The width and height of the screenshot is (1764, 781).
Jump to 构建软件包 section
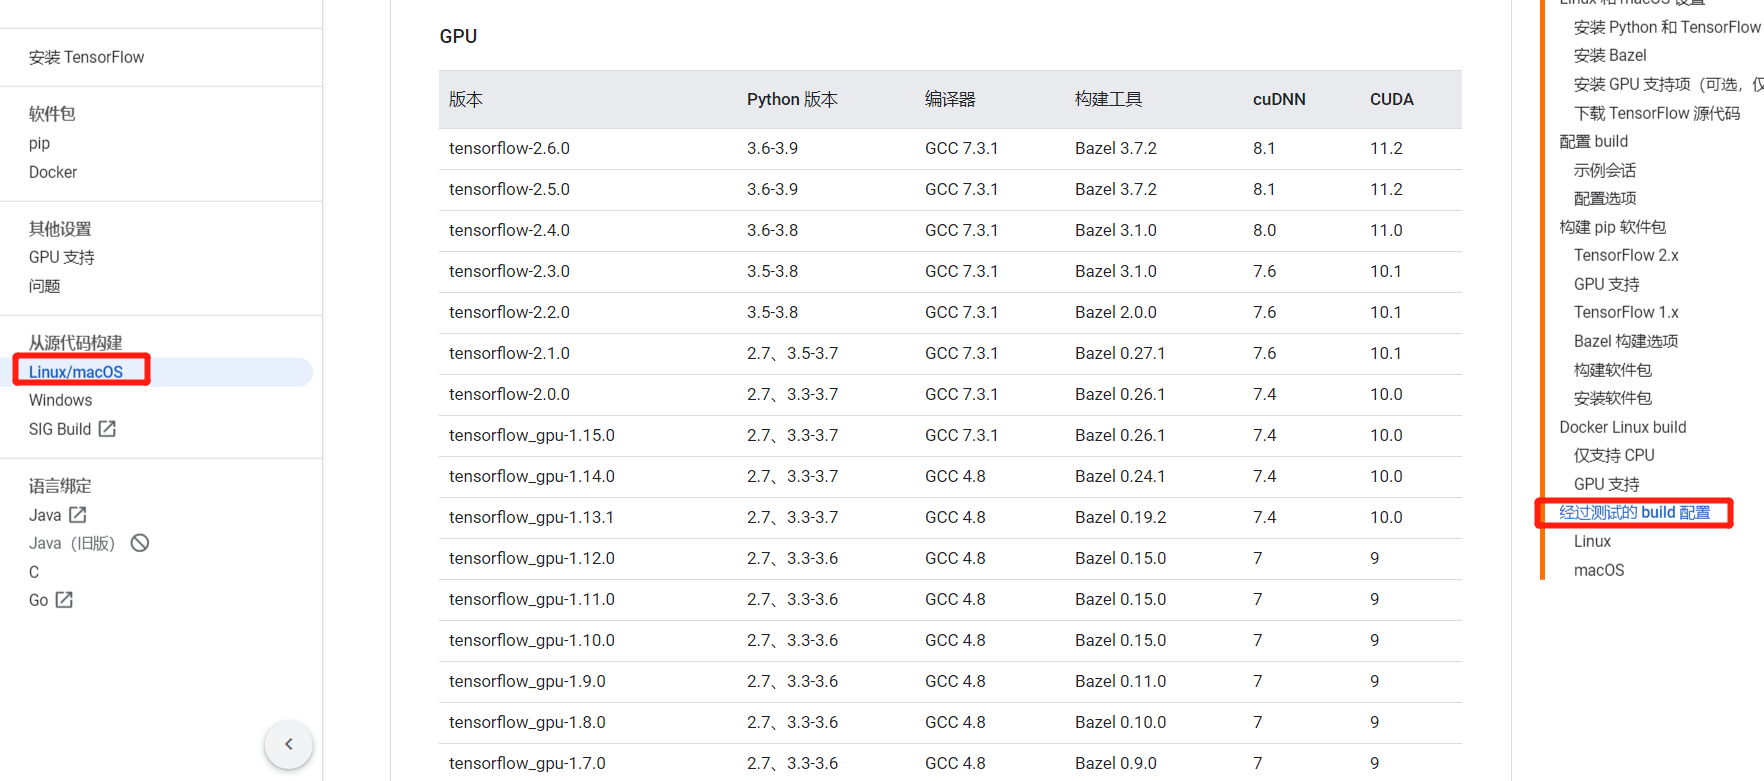click(x=1613, y=370)
